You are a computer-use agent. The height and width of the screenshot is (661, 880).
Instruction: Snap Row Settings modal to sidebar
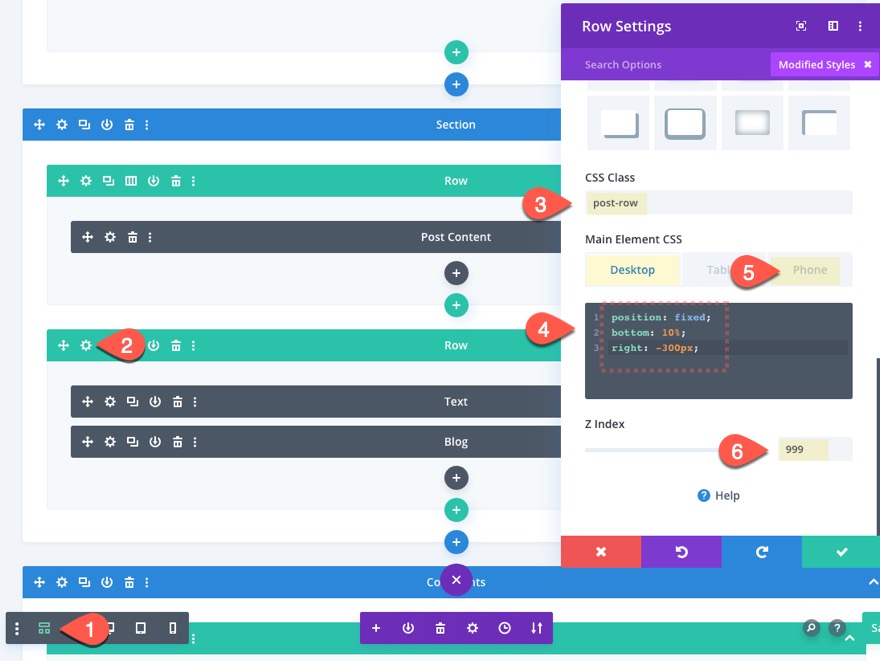(x=833, y=26)
